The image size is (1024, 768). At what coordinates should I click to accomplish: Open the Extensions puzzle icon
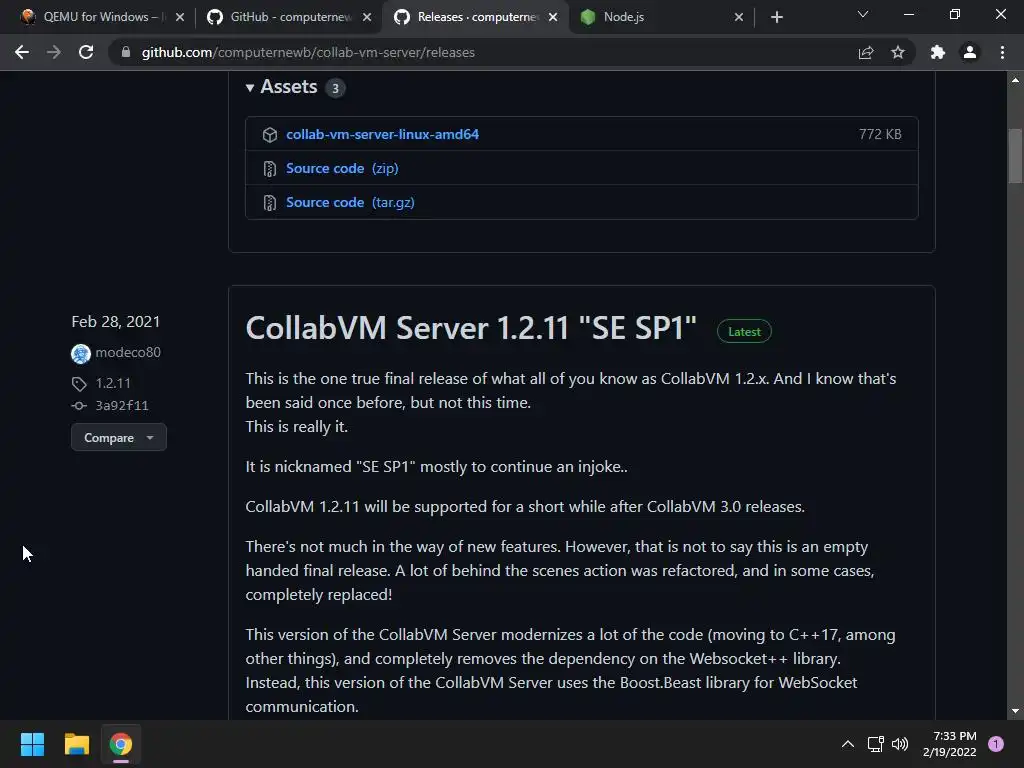938,52
